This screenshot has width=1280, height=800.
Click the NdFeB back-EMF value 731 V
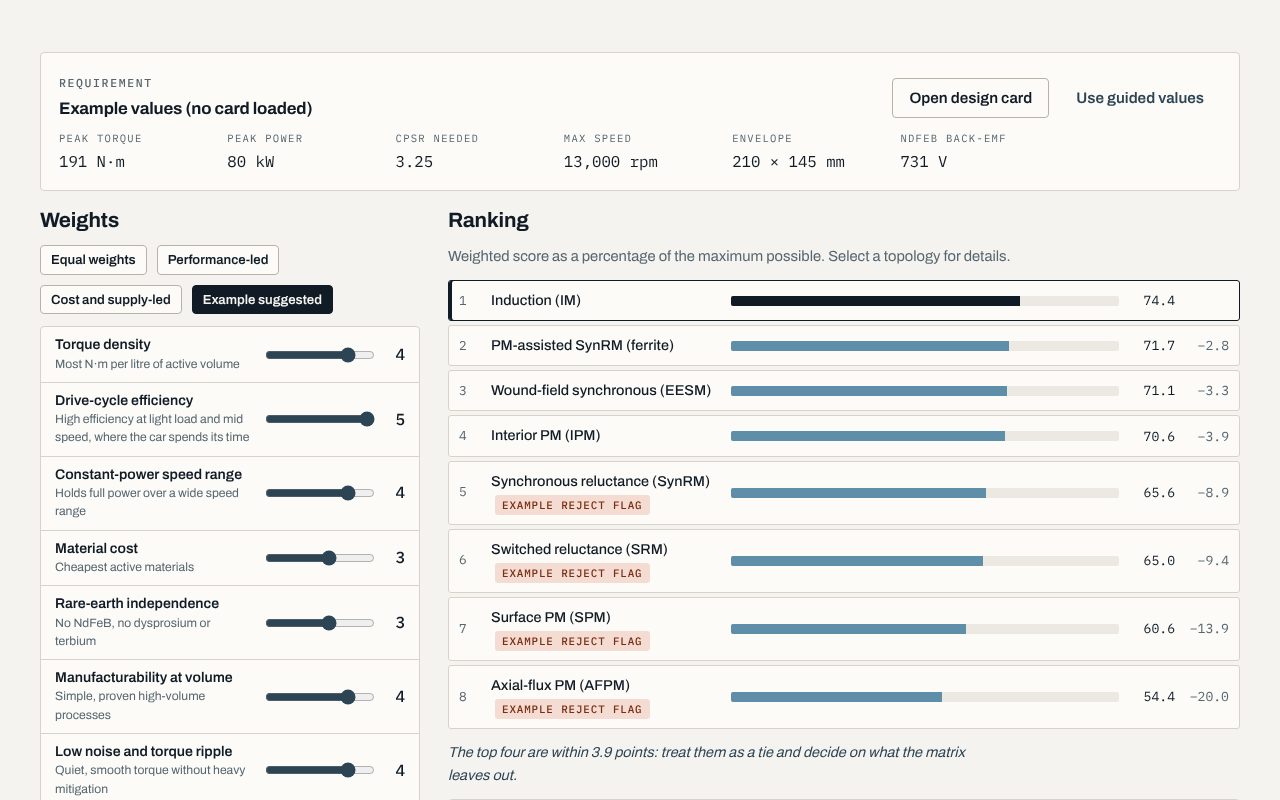(x=923, y=162)
